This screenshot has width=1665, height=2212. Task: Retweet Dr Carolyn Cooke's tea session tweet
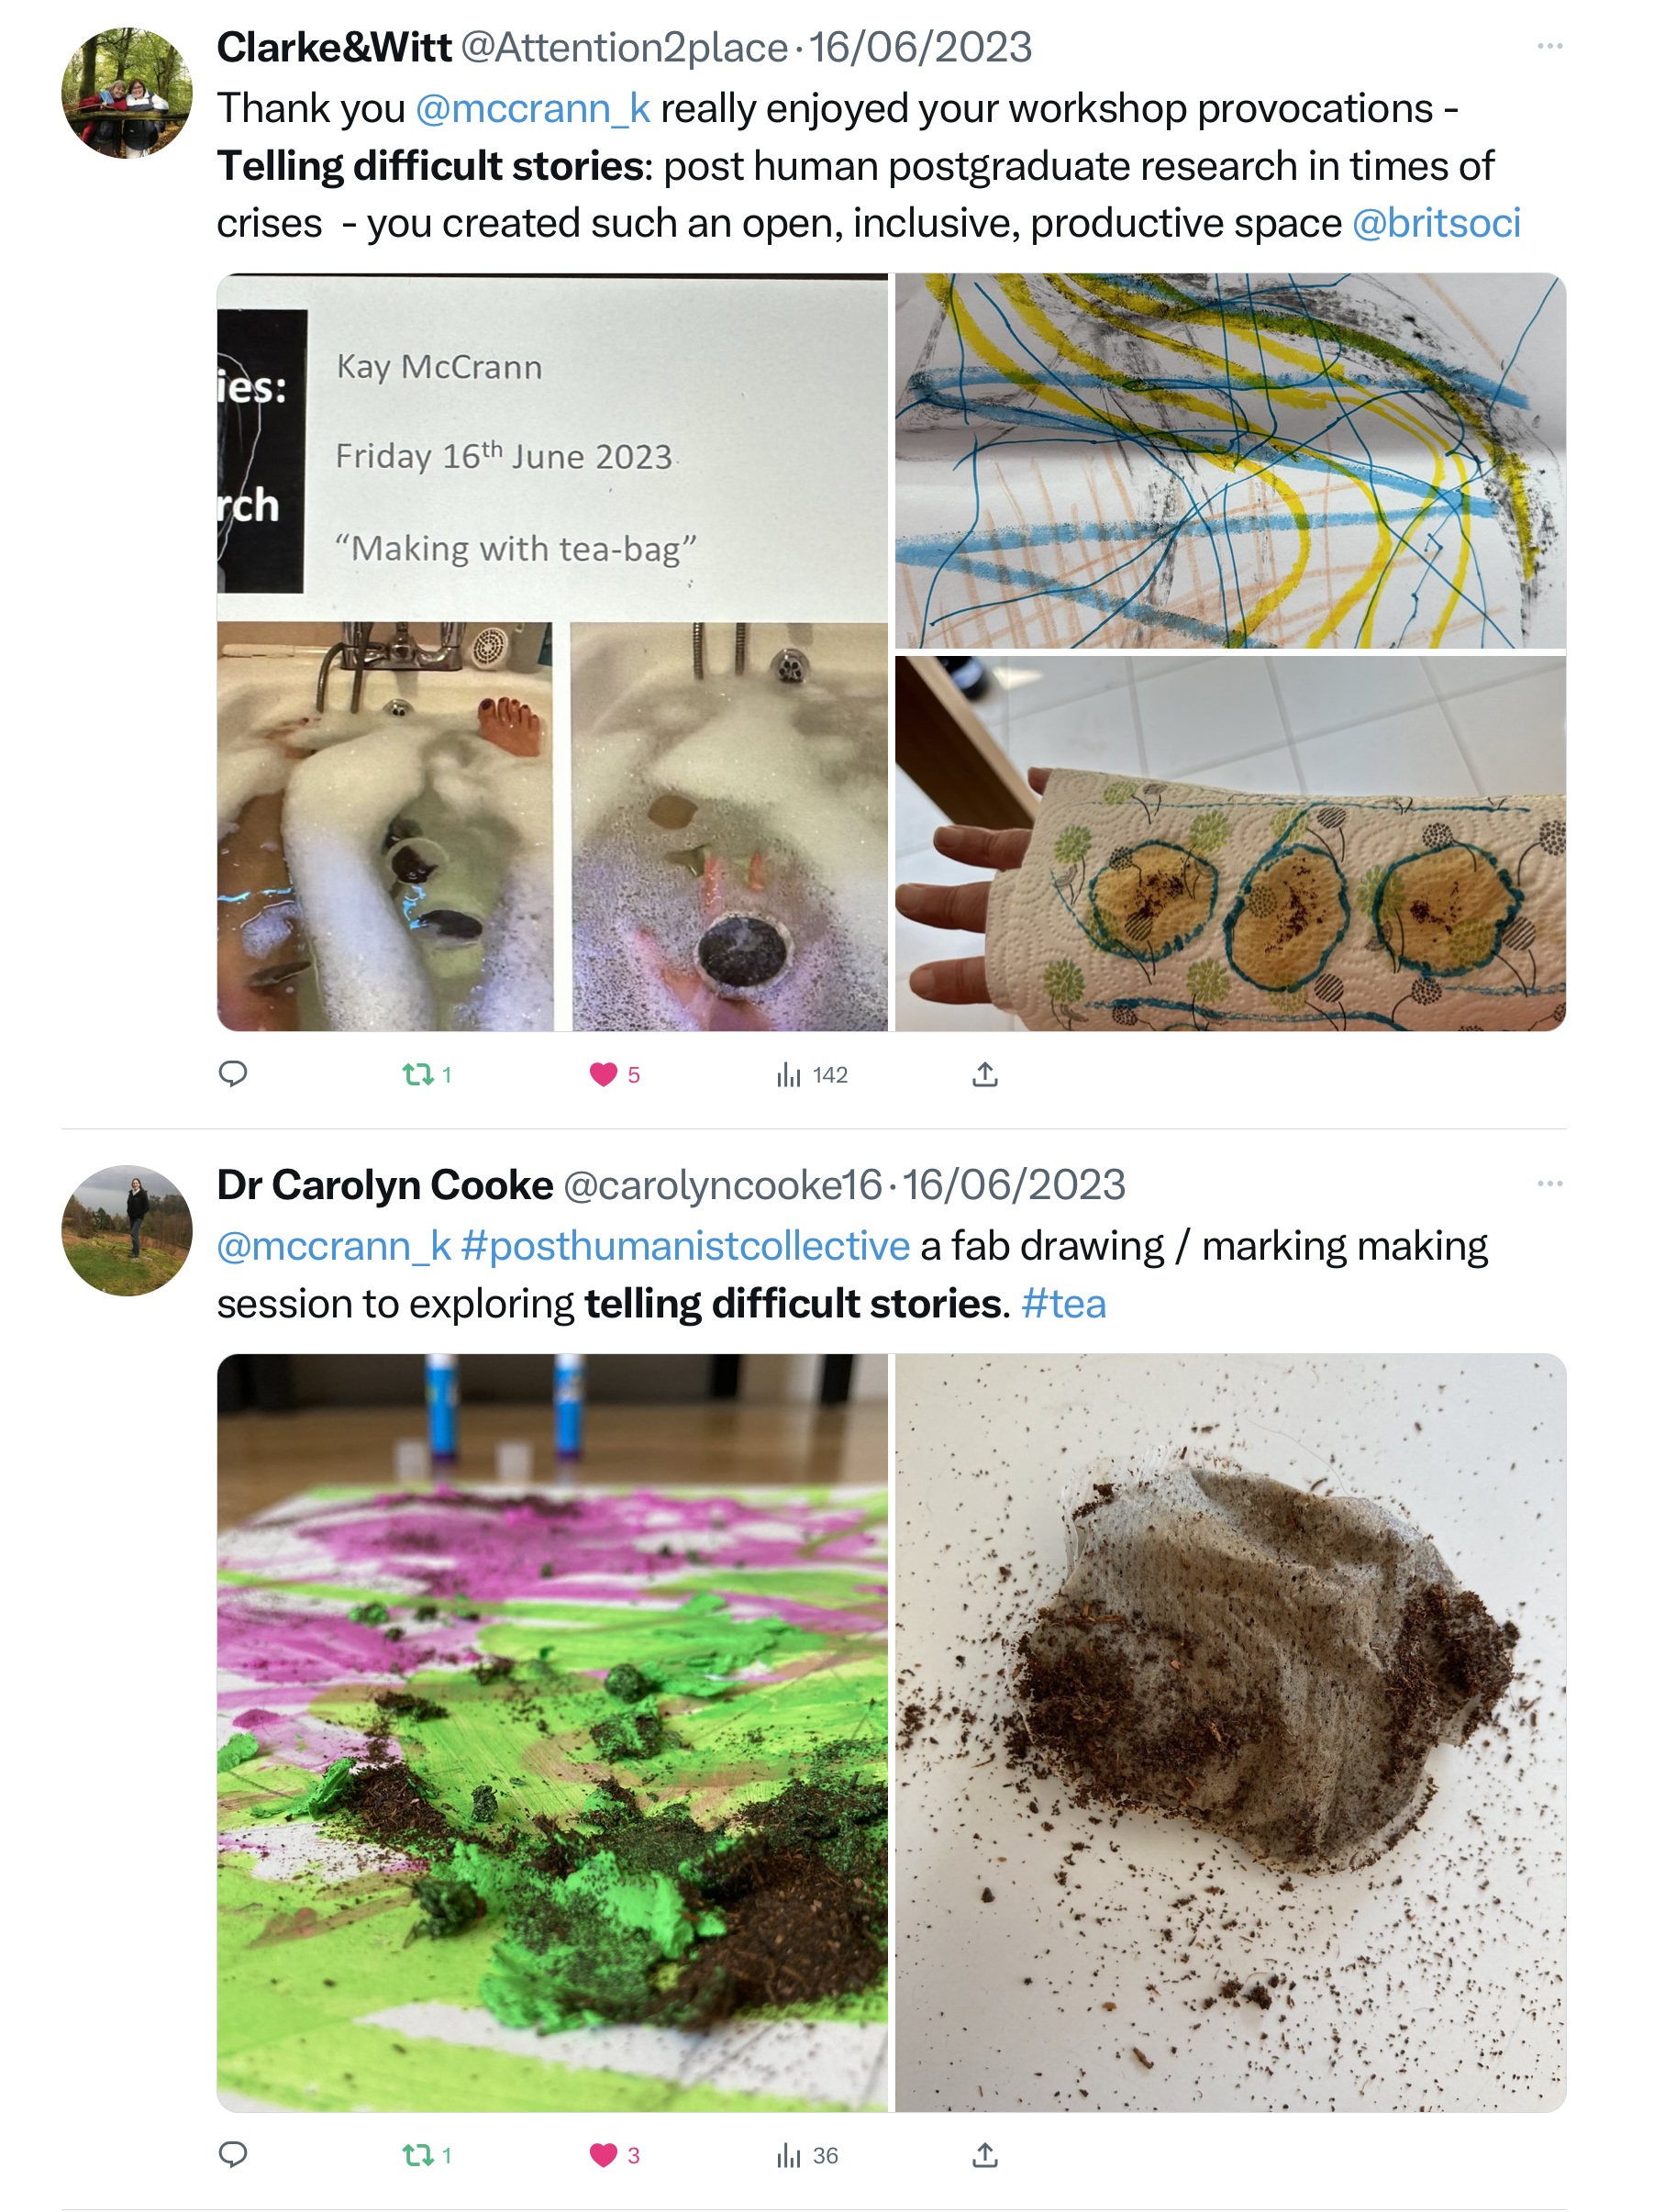pos(418,2155)
